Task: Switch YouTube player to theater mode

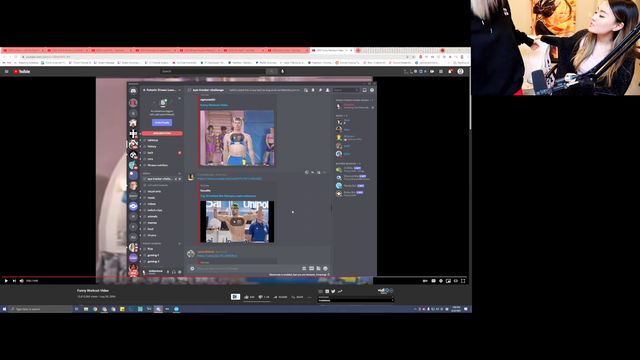Action: [x=456, y=281]
